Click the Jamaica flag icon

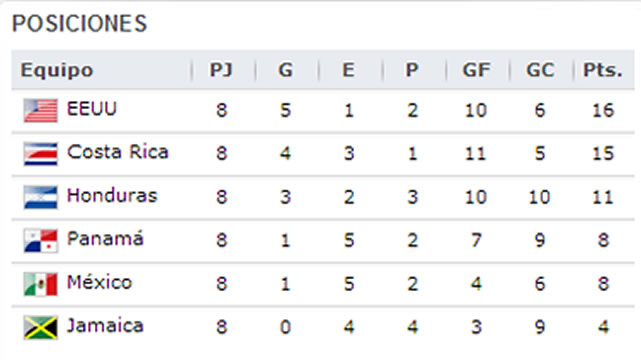click(40, 327)
